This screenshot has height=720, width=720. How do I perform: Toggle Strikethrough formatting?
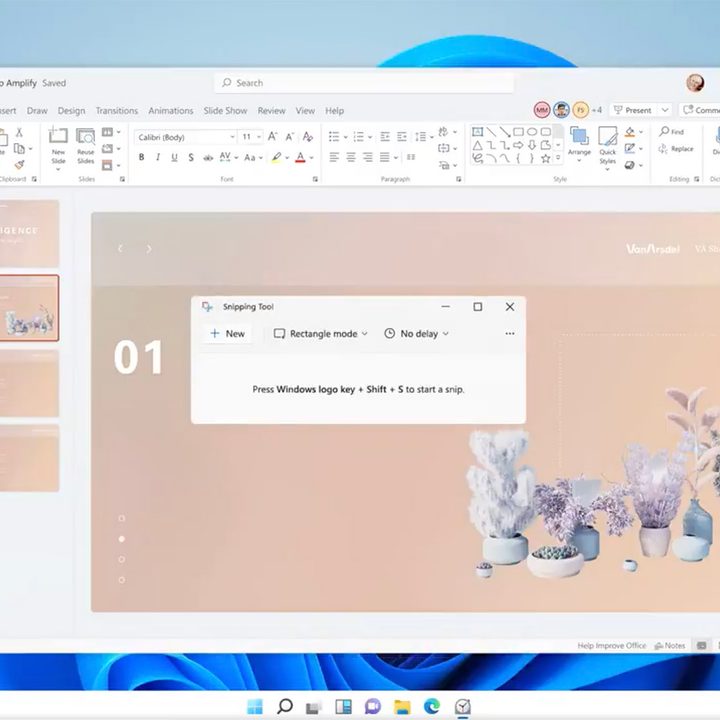208,158
